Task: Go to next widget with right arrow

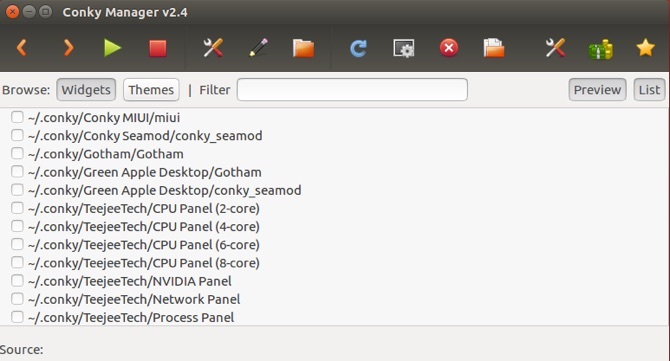Action: (68, 48)
